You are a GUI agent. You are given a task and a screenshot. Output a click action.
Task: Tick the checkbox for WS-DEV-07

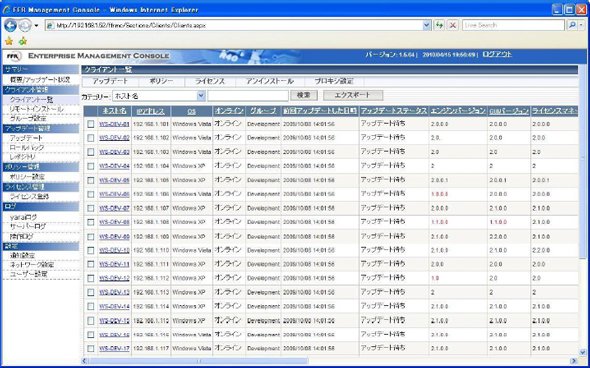pos(91,208)
